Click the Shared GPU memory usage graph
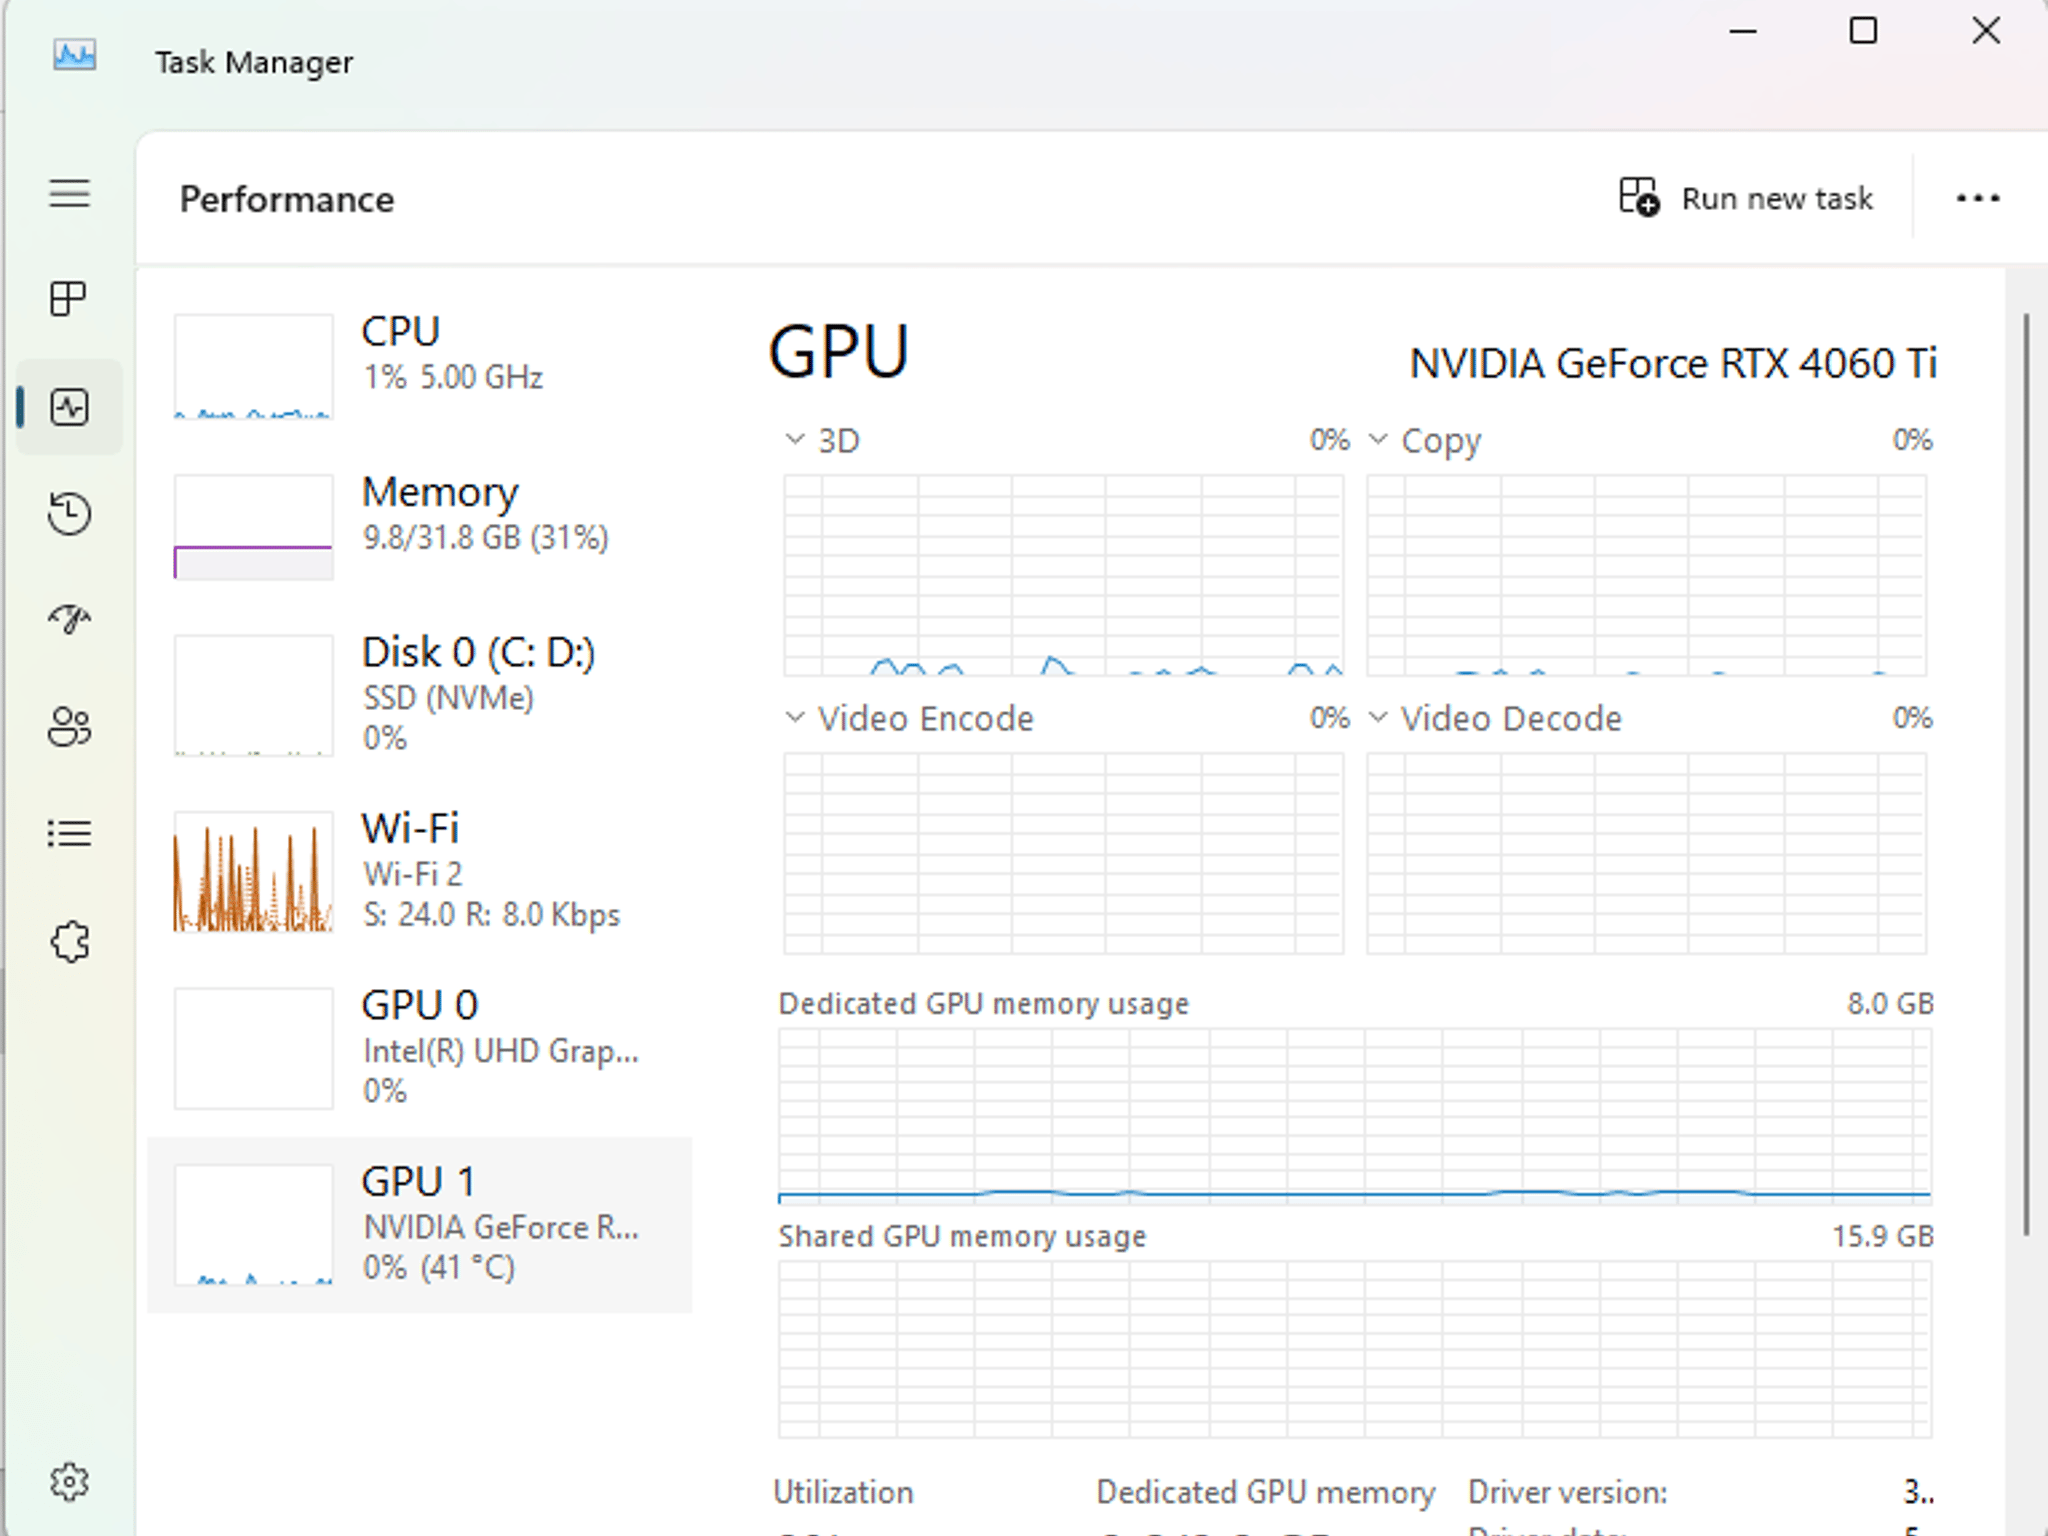 coord(1355,1349)
